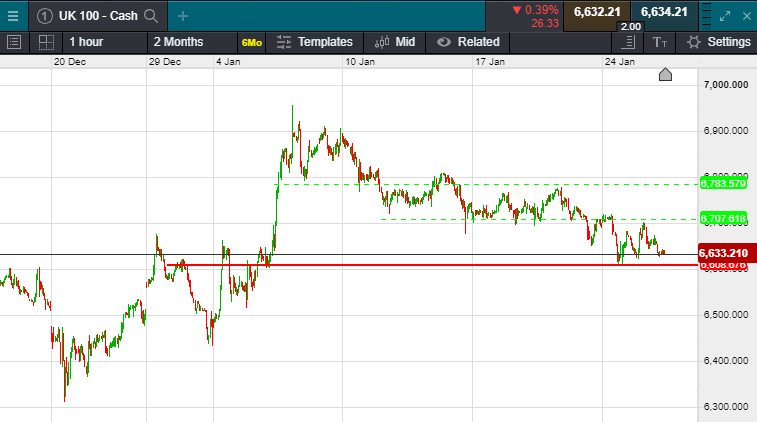Open the Templates menu

[x=315, y=42]
